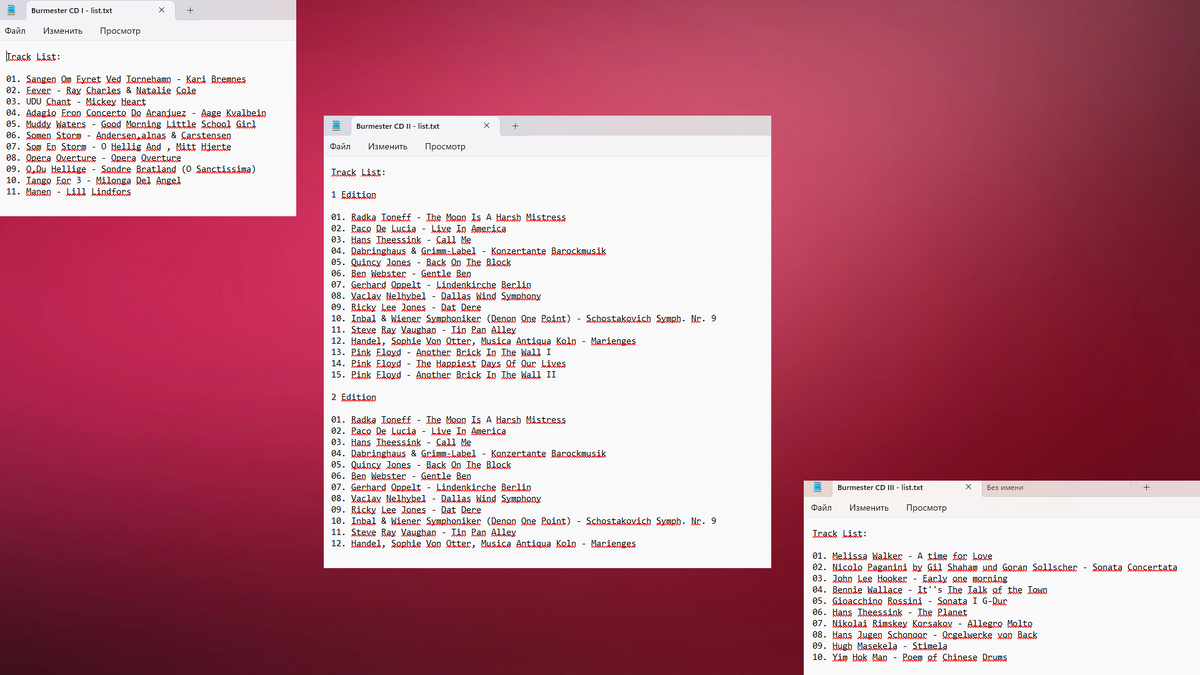Click the 'John Lee Hooker - Early one morning' line
The image size is (1200, 675).
910,578
